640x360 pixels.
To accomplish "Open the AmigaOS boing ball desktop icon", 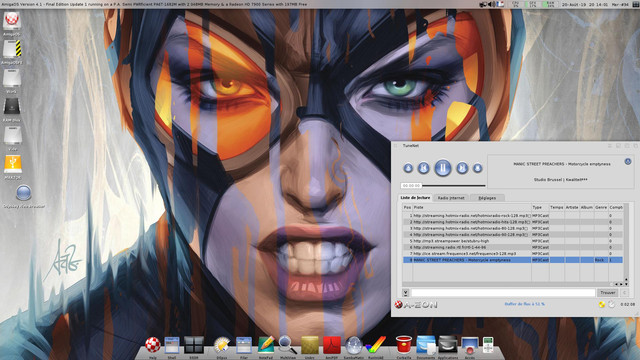I will (12, 20).
